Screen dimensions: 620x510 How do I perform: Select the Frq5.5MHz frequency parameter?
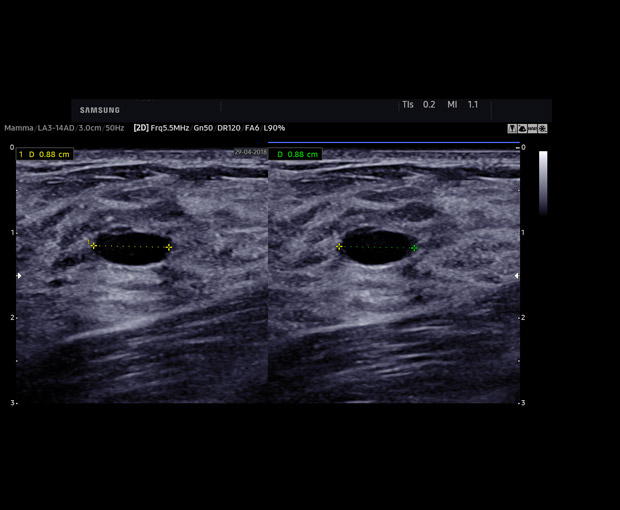point(171,128)
